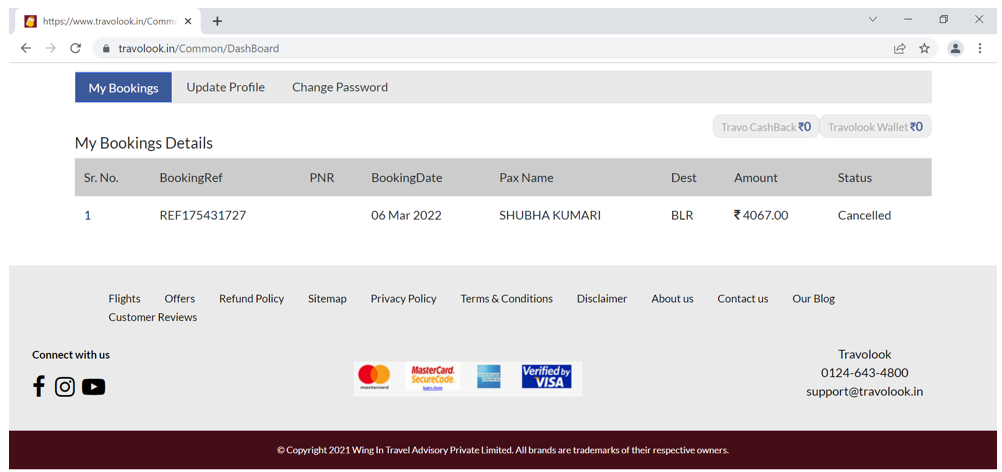This screenshot has height=472, width=1002.
Task: Open new tab with plus icon
Action: click(x=217, y=21)
